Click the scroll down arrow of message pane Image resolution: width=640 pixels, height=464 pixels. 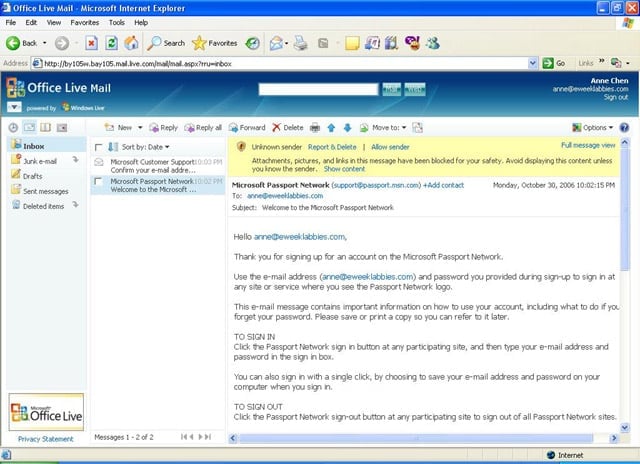click(x=624, y=427)
